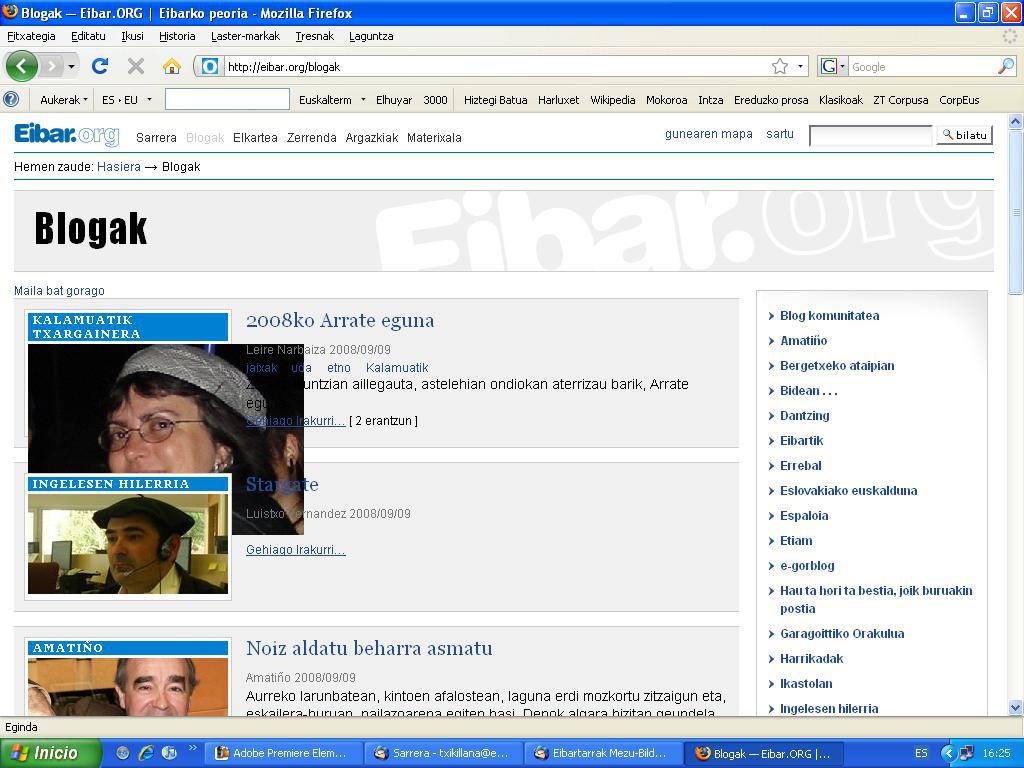1024x768 pixels.
Task: Open the back/forward history dropdown arrow
Action: pos(71,66)
